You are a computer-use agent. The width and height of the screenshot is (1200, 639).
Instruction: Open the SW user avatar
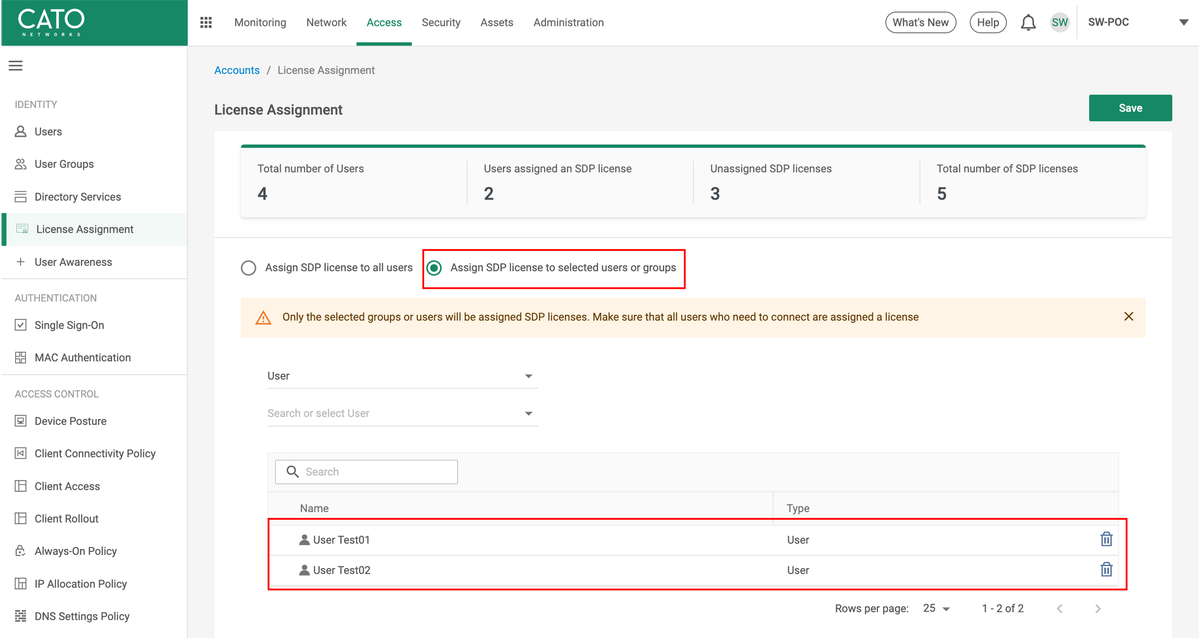click(x=1060, y=22)
